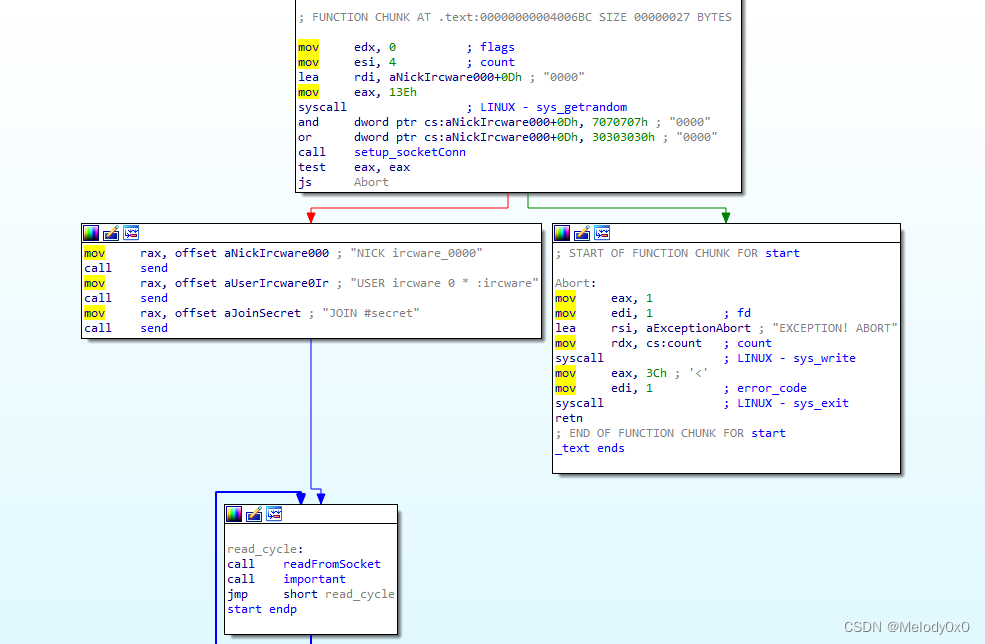Click the color palette icon on the read_cycle block
The width and height of the screenshot is (985, 644).
click(x=234, y=513)
